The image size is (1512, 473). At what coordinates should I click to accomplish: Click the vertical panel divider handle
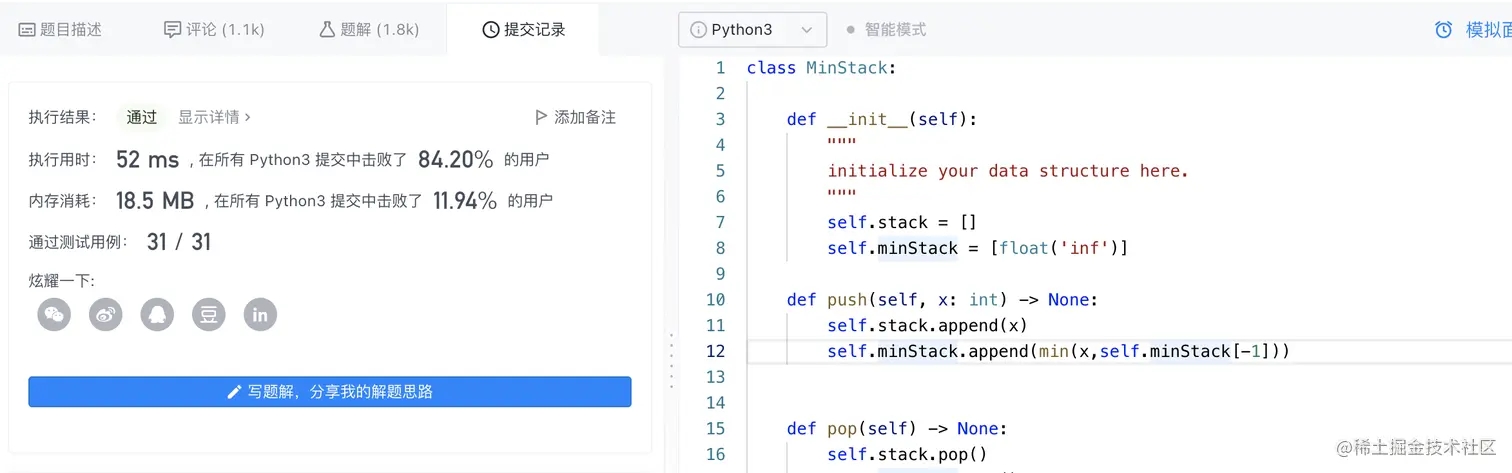coord(671,359)
